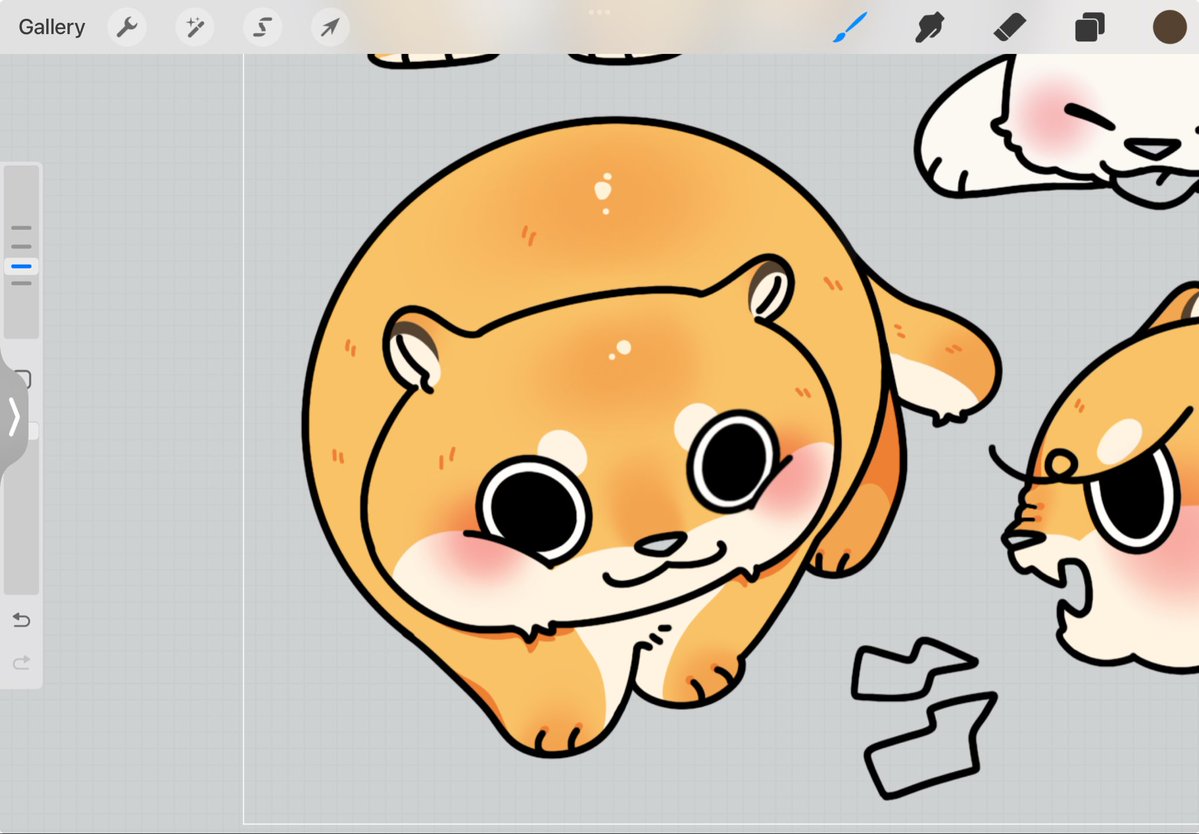Undo the last stroke

click(21, 620)
